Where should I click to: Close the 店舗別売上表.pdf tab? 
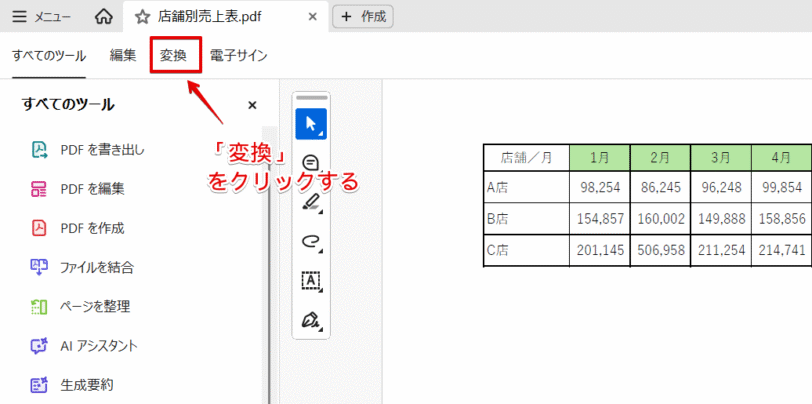click(x=312, y=17)
